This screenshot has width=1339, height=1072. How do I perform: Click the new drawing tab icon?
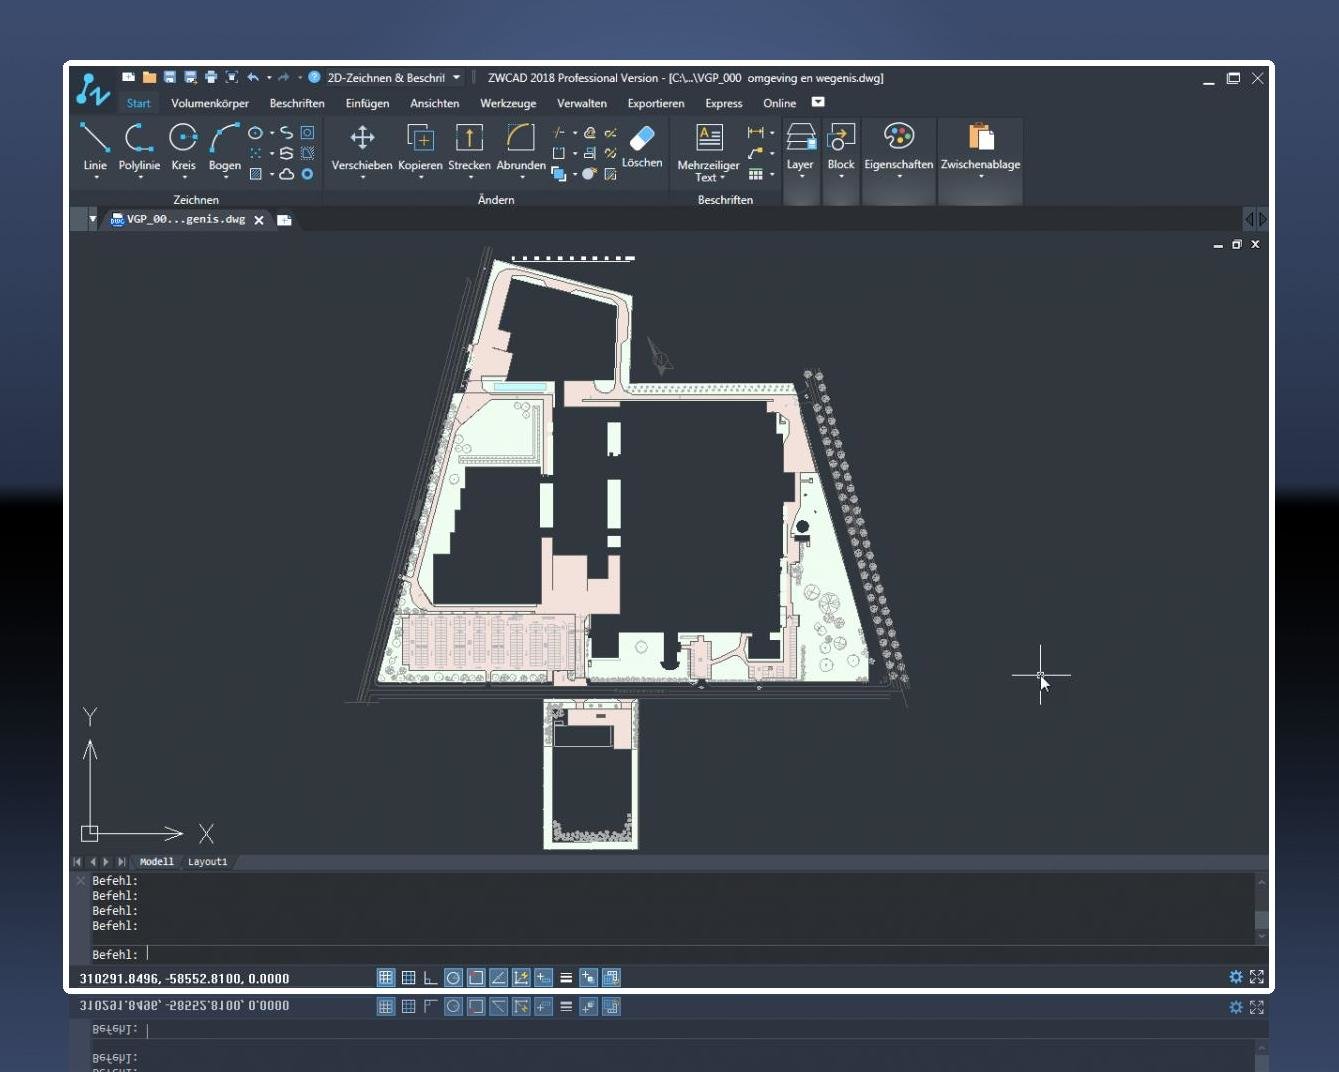point(284,220)
